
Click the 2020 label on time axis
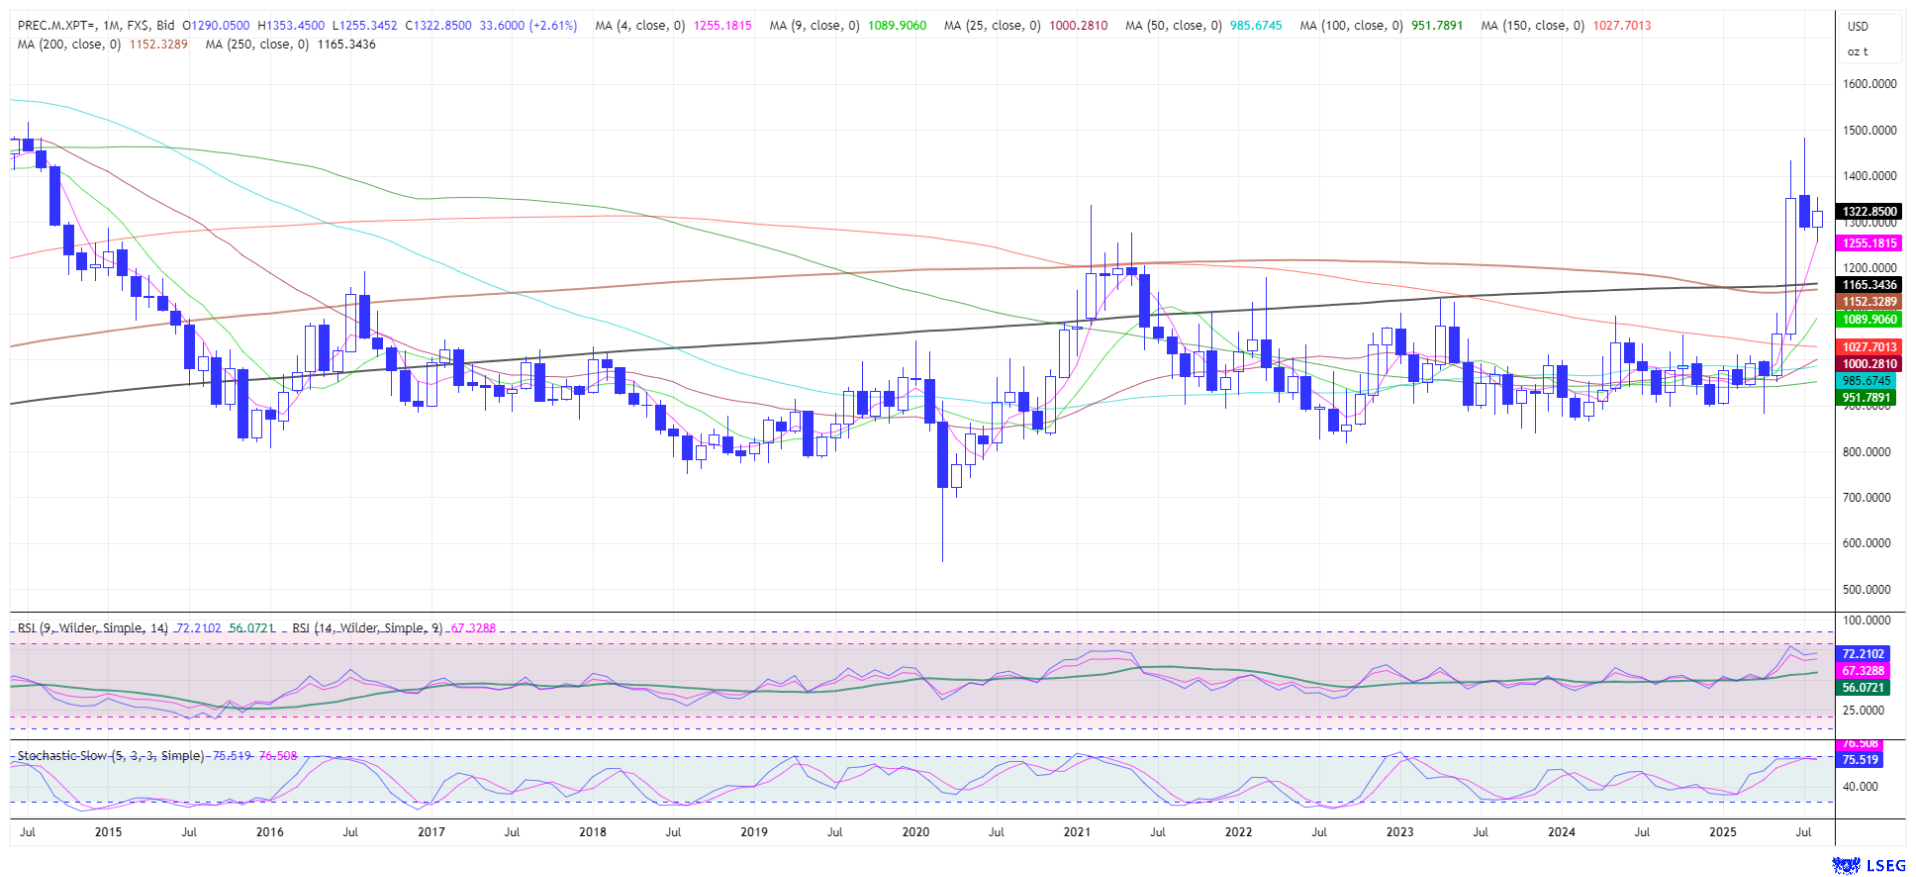coord(915,832)
